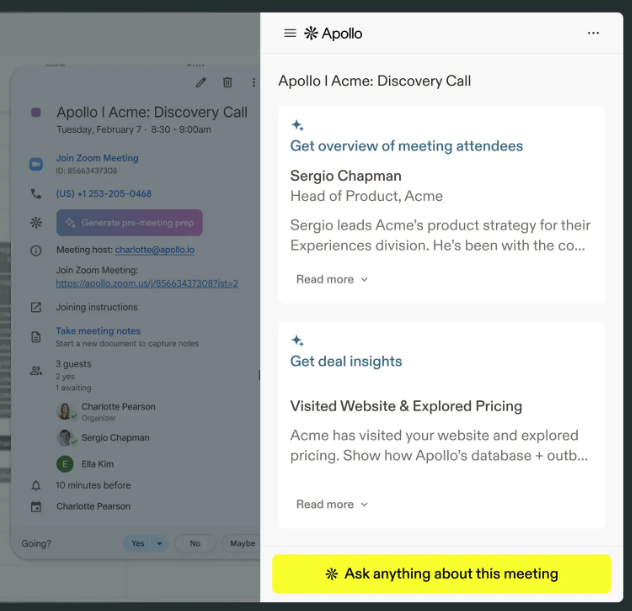Image resolution: width=632 pixels, height=611 pixels.
Task: Click Acme visited website description text
Action: pos(439,445)
